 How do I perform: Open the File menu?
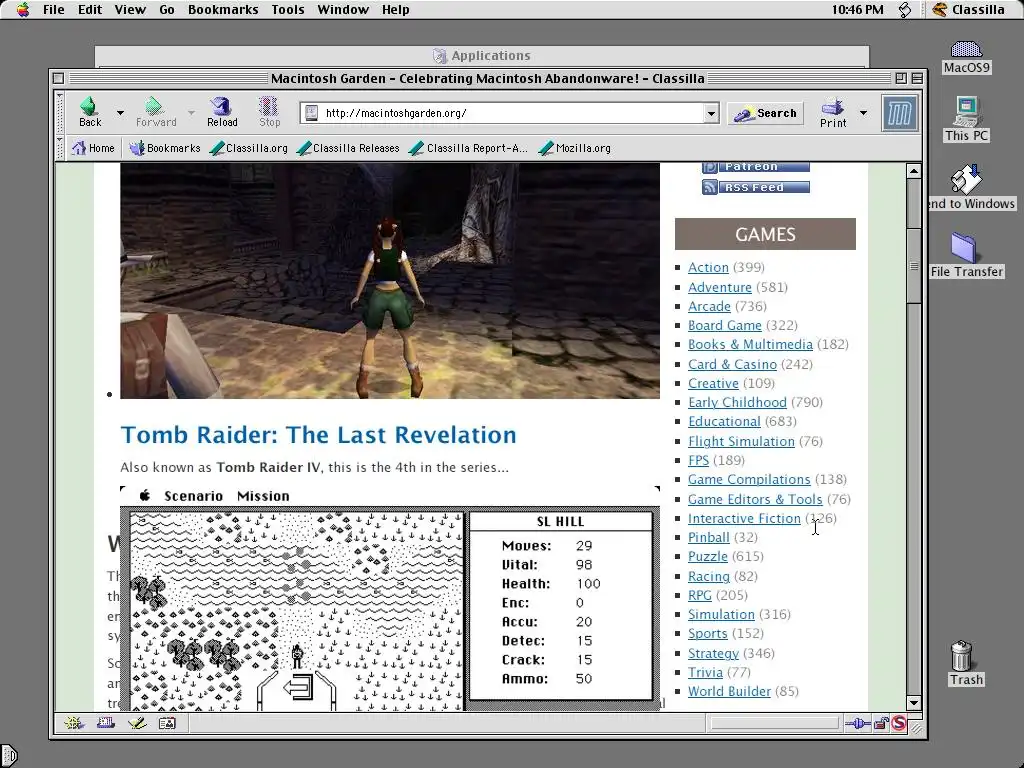[54, 9]
